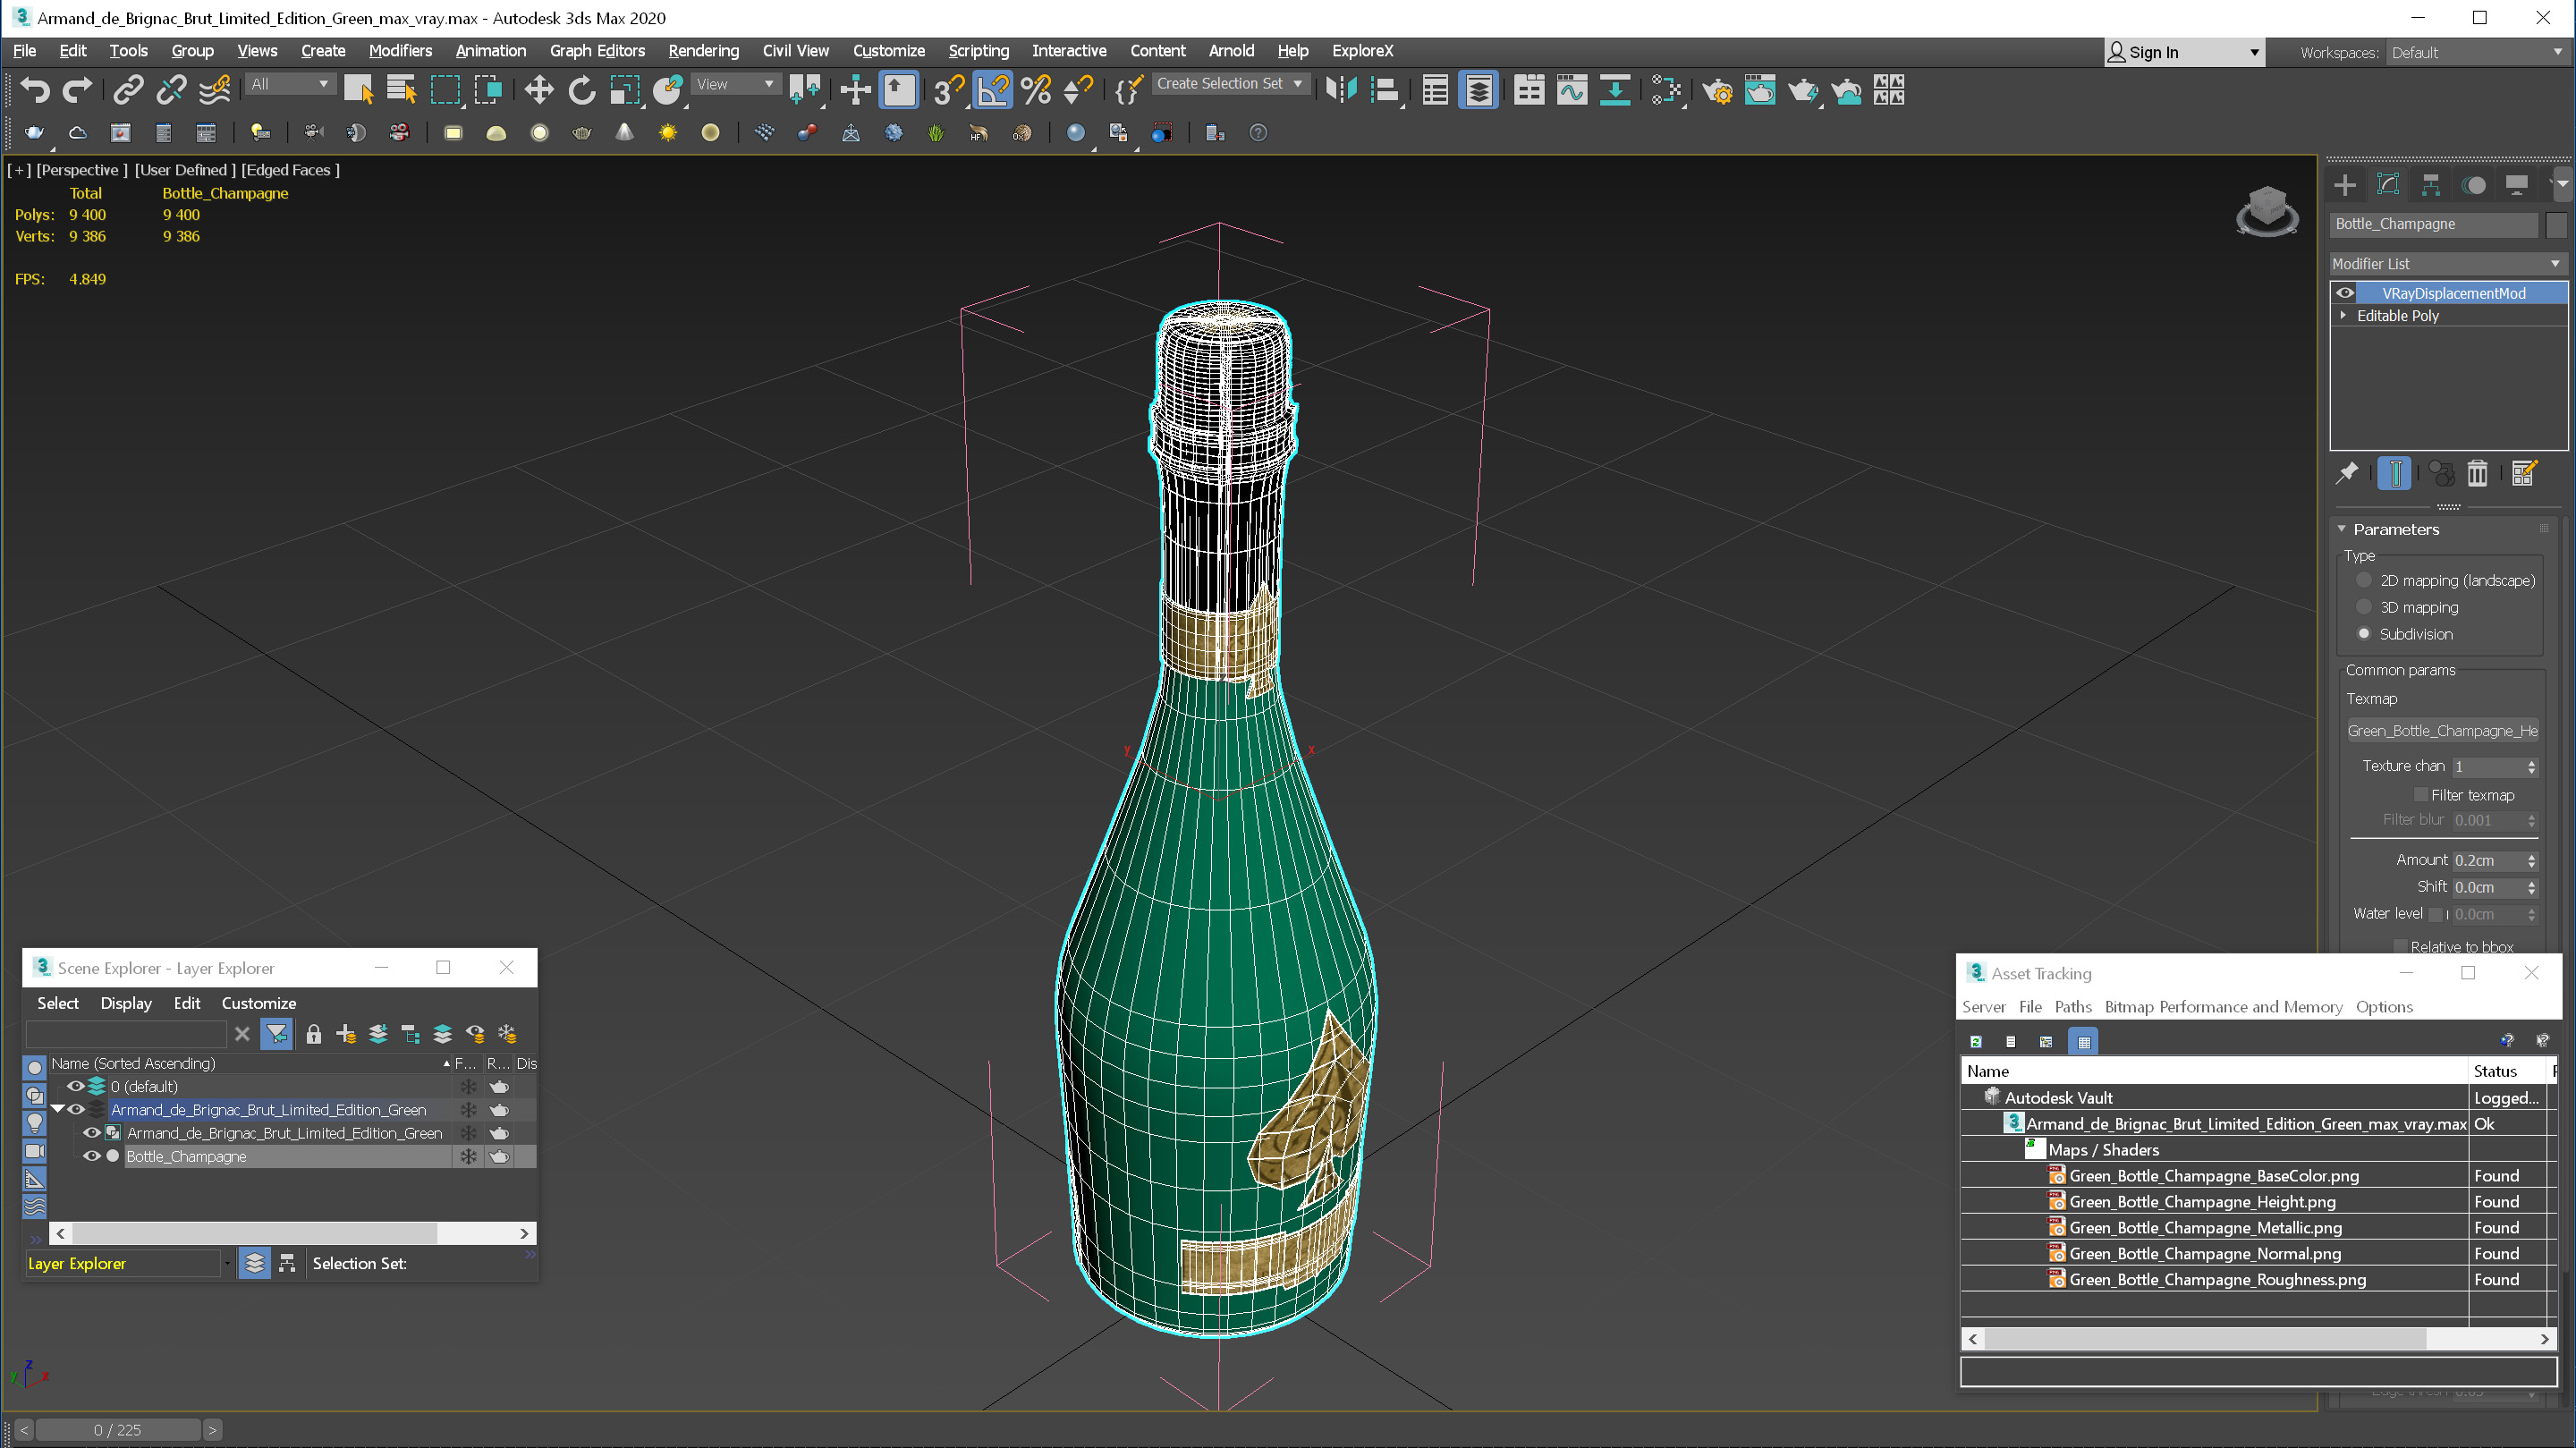Click the Undo arrow icon
The height and width of the screenshot is (1448, 2576).
35,91
